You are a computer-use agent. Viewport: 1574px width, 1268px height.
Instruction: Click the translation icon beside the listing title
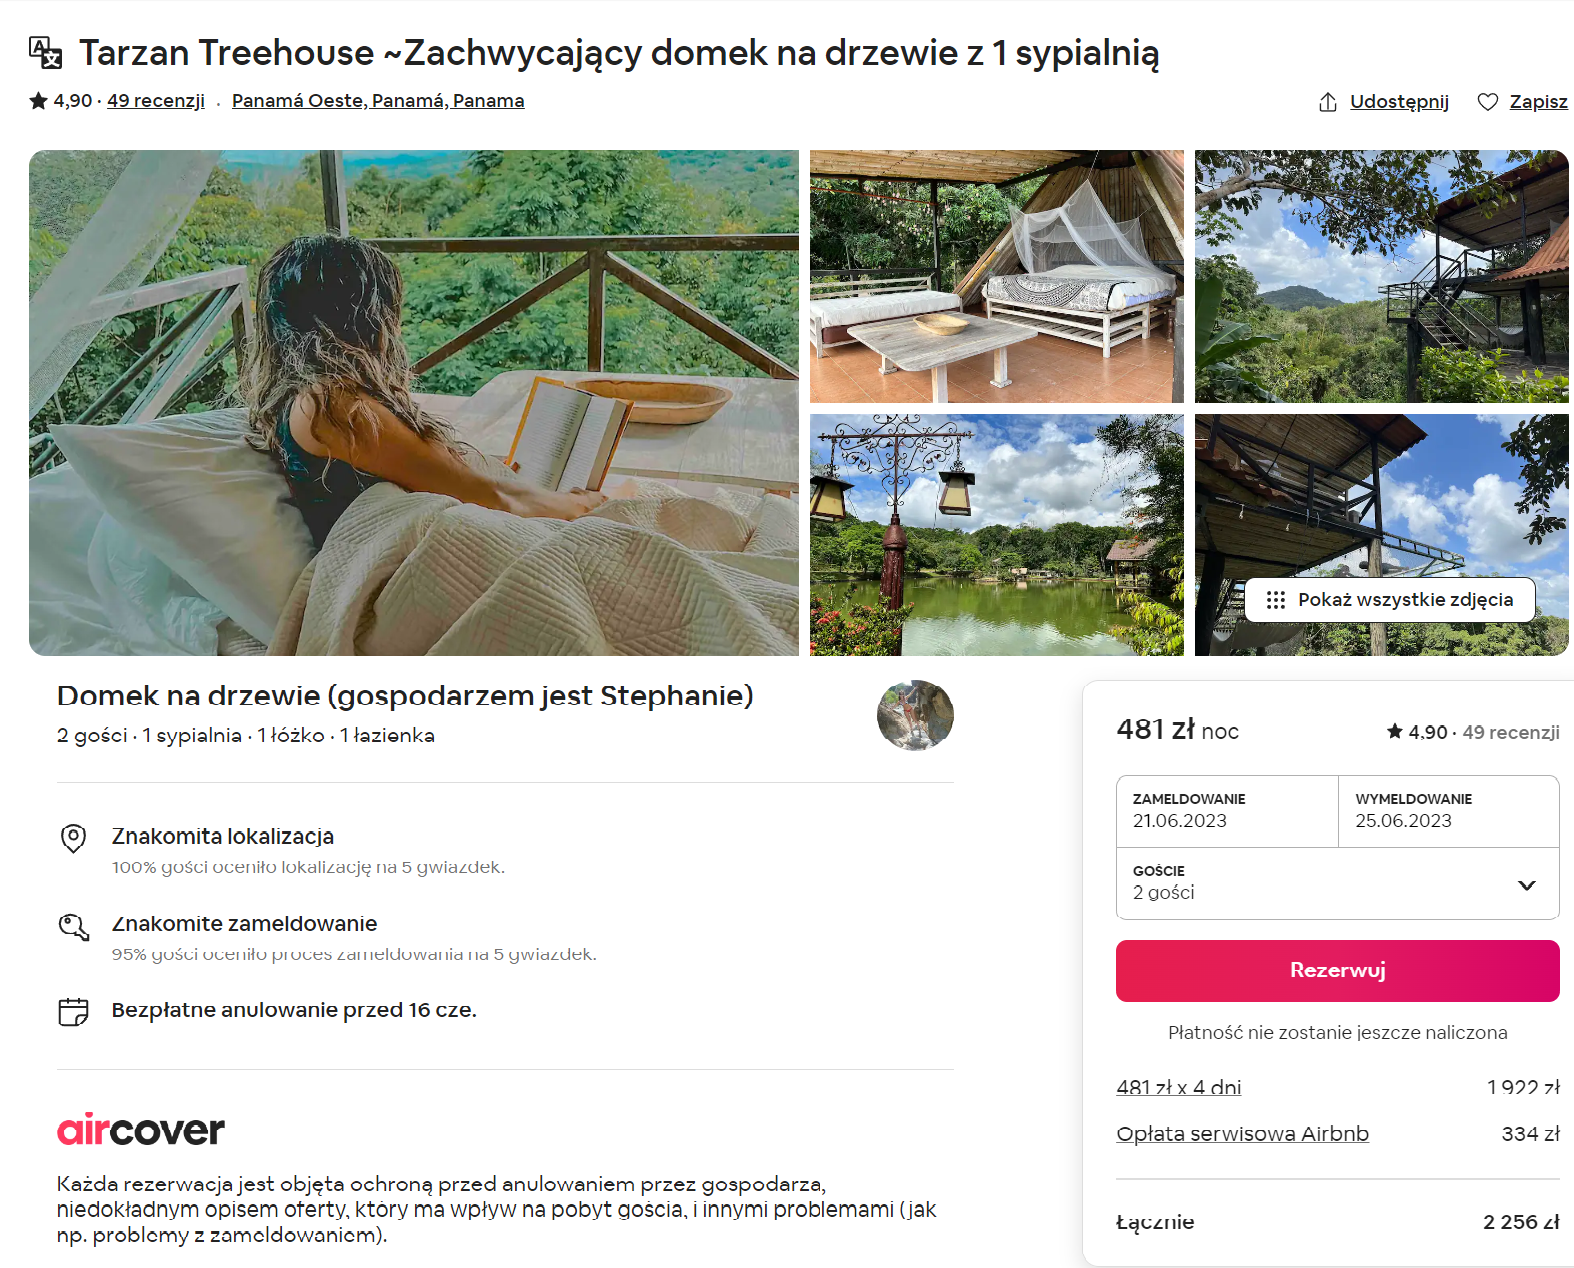45,52
